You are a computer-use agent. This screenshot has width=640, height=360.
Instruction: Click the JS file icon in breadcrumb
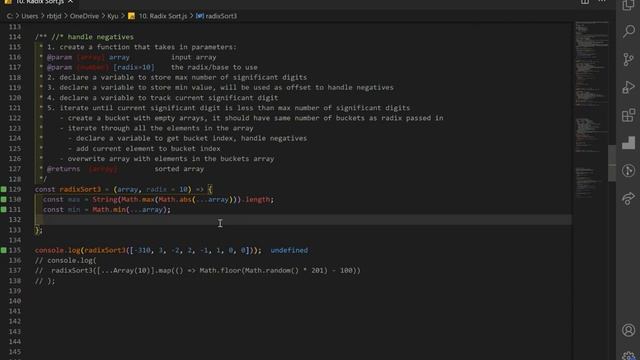click(131, 16)
